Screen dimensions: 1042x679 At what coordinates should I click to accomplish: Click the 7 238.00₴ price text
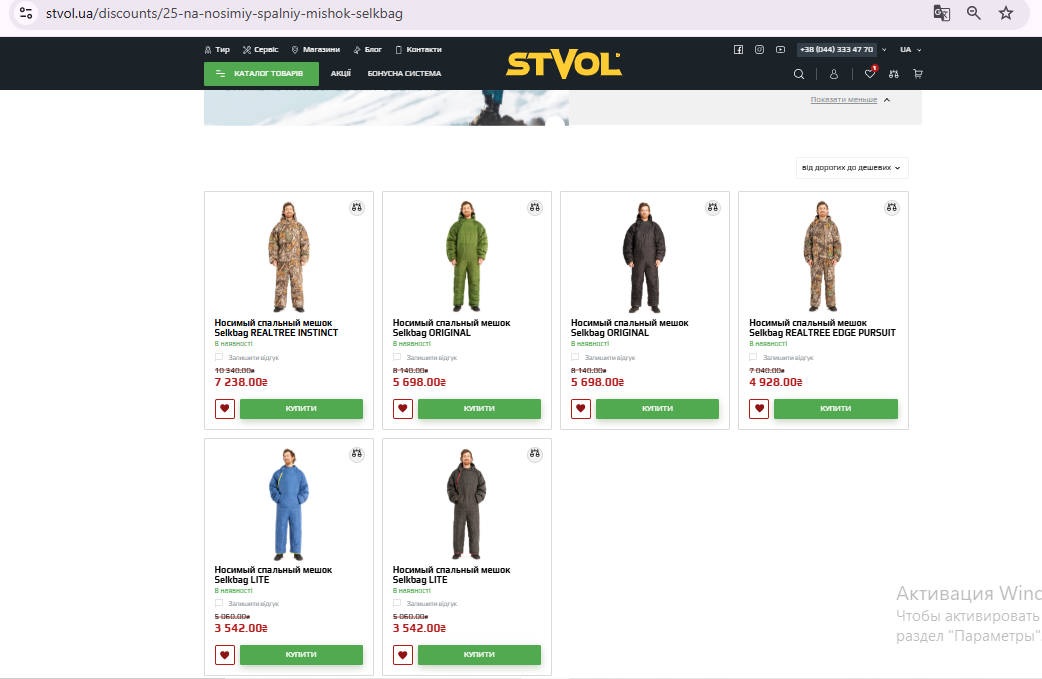(x=241, y=382)
